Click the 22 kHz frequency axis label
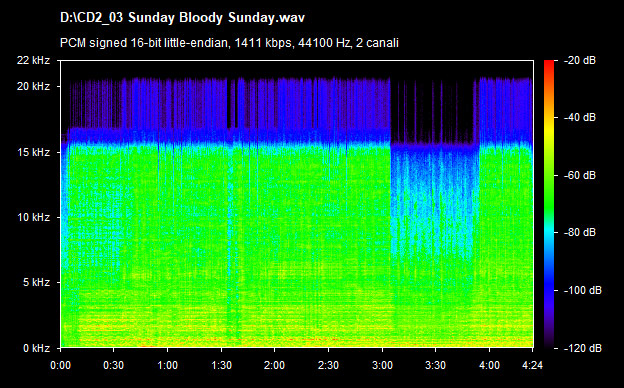The width and height of the screenshot is (624, 388). [x=33, y=60]
